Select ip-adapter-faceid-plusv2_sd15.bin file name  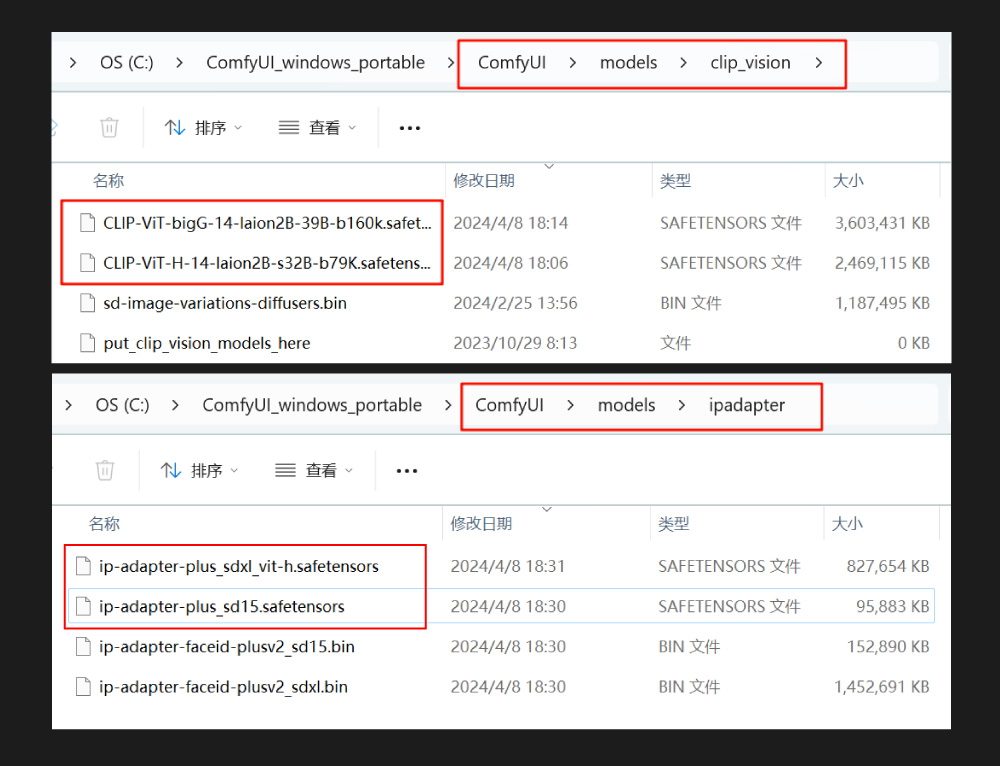226,647
